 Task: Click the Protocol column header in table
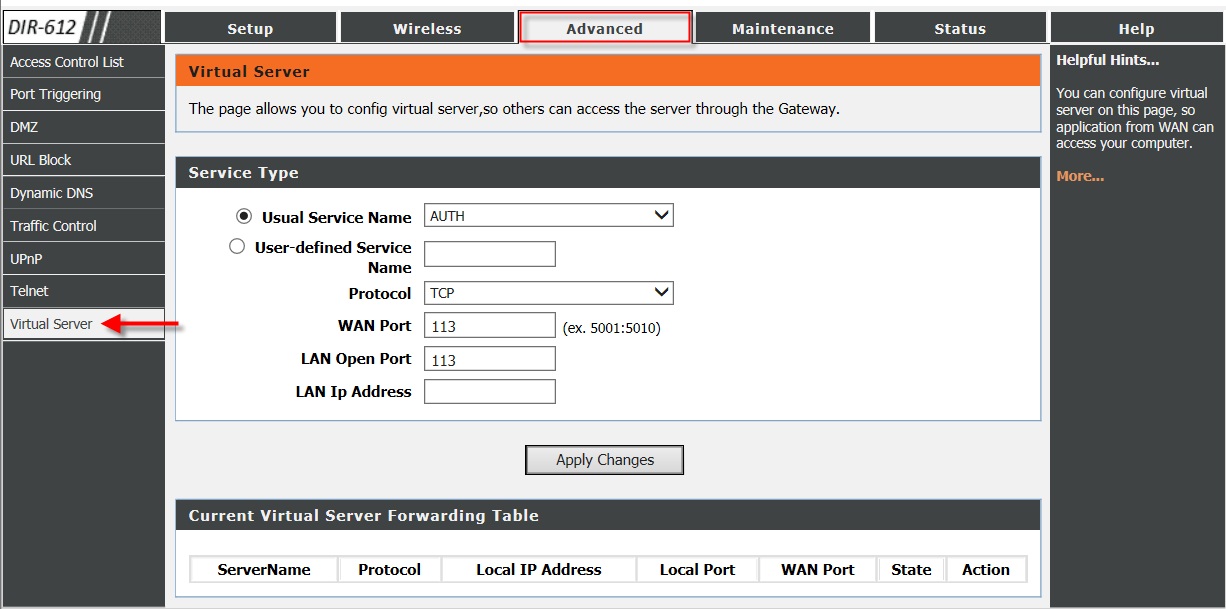pos(390,569)
